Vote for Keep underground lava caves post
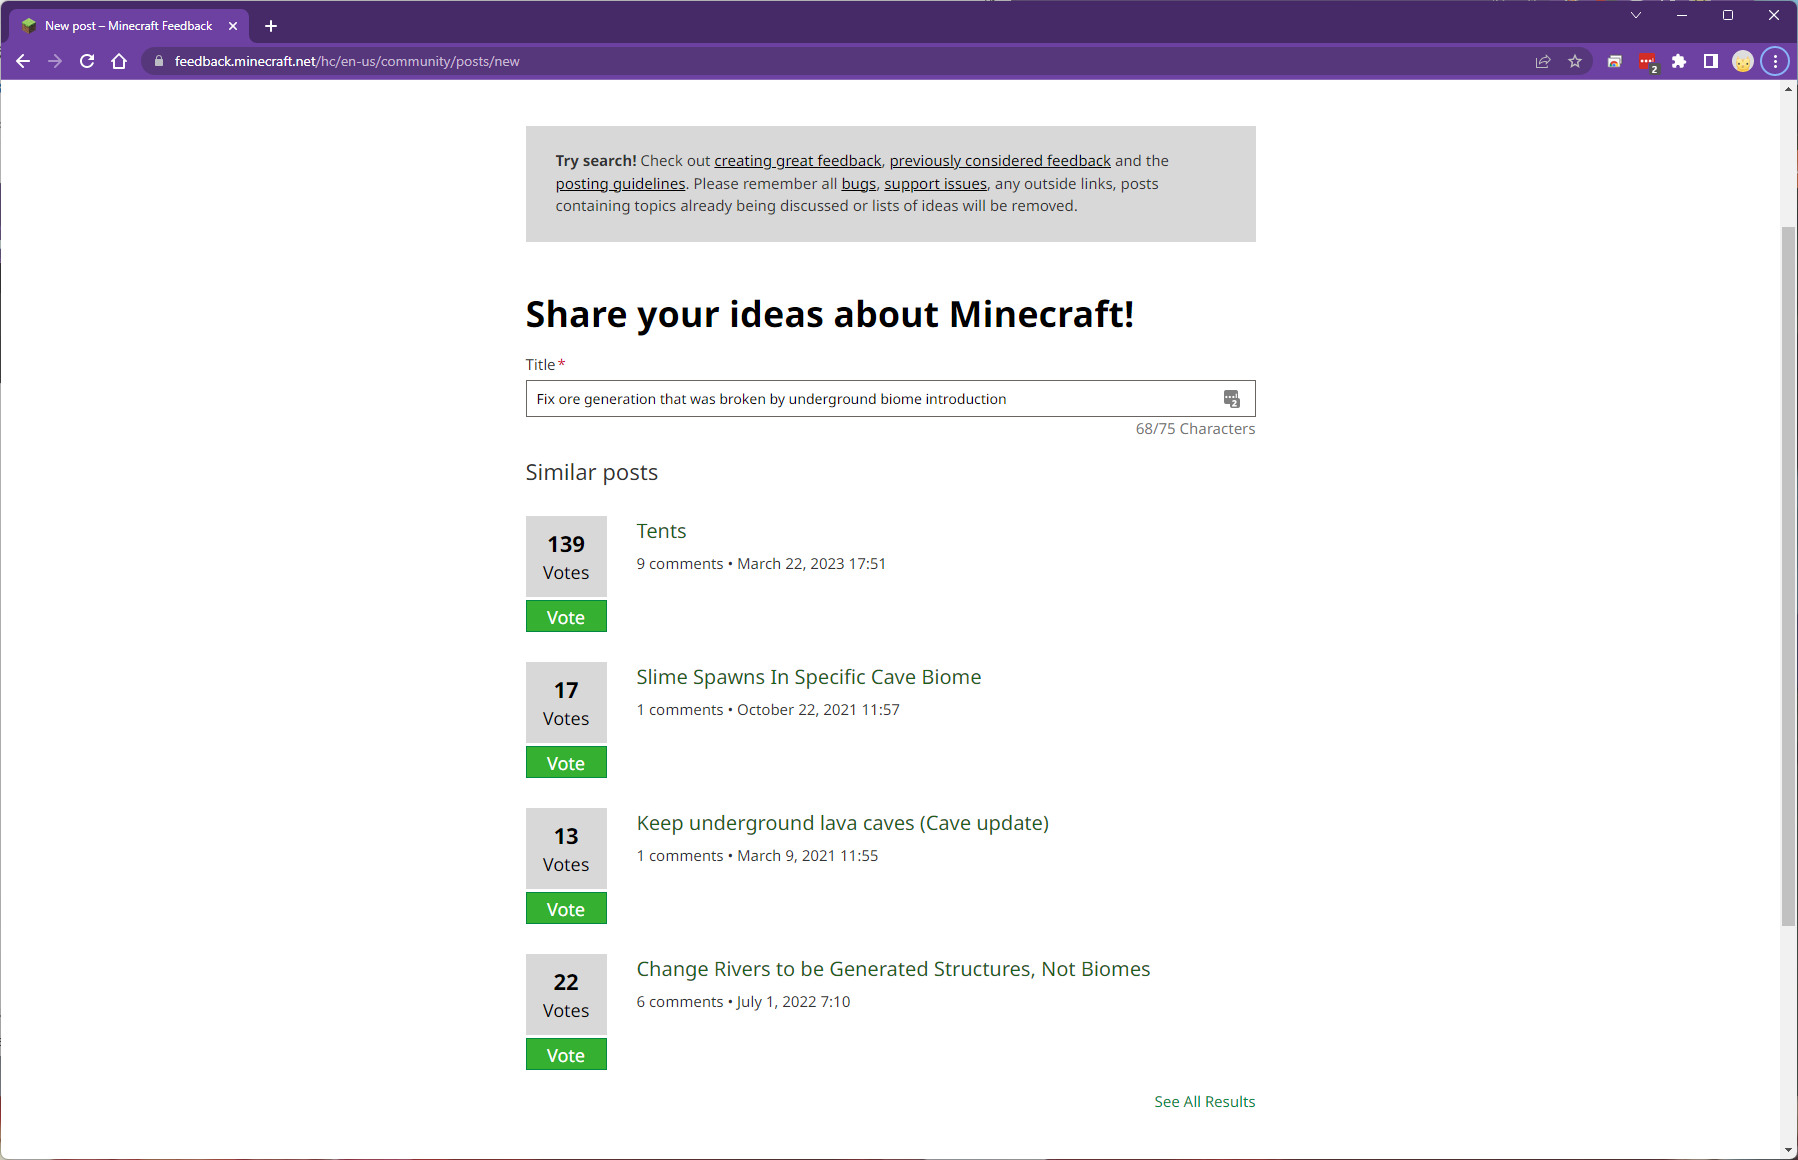This screenshot has height=1160, width=1798. 566,909
